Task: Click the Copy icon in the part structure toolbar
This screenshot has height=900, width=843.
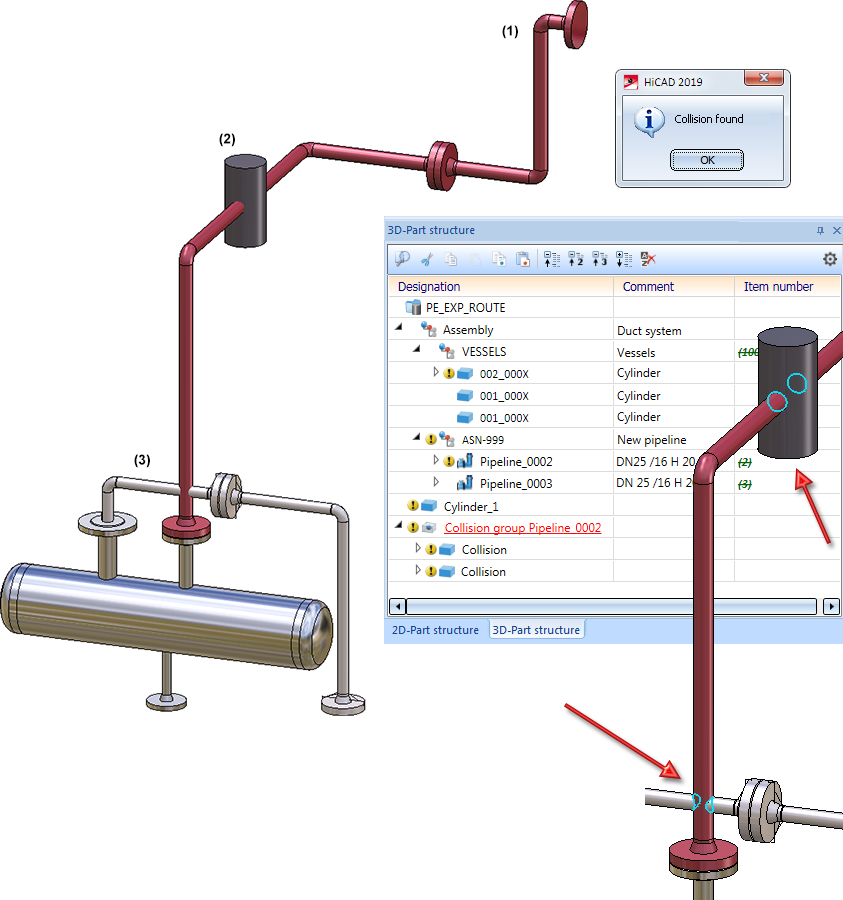Action: 451,259
